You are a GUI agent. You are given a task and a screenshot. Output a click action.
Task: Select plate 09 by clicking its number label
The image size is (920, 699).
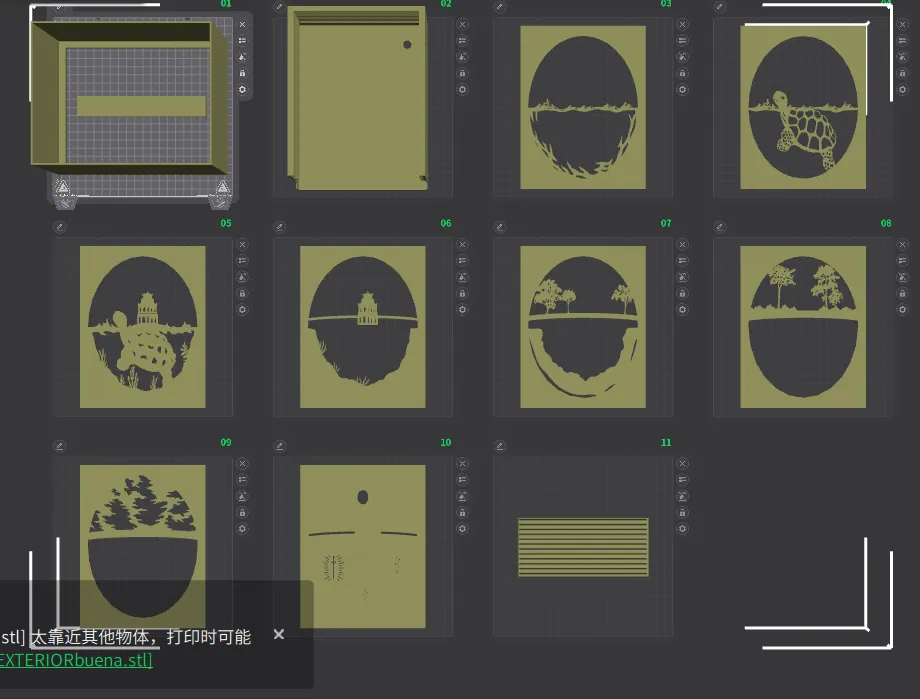[x=225, y=443]
